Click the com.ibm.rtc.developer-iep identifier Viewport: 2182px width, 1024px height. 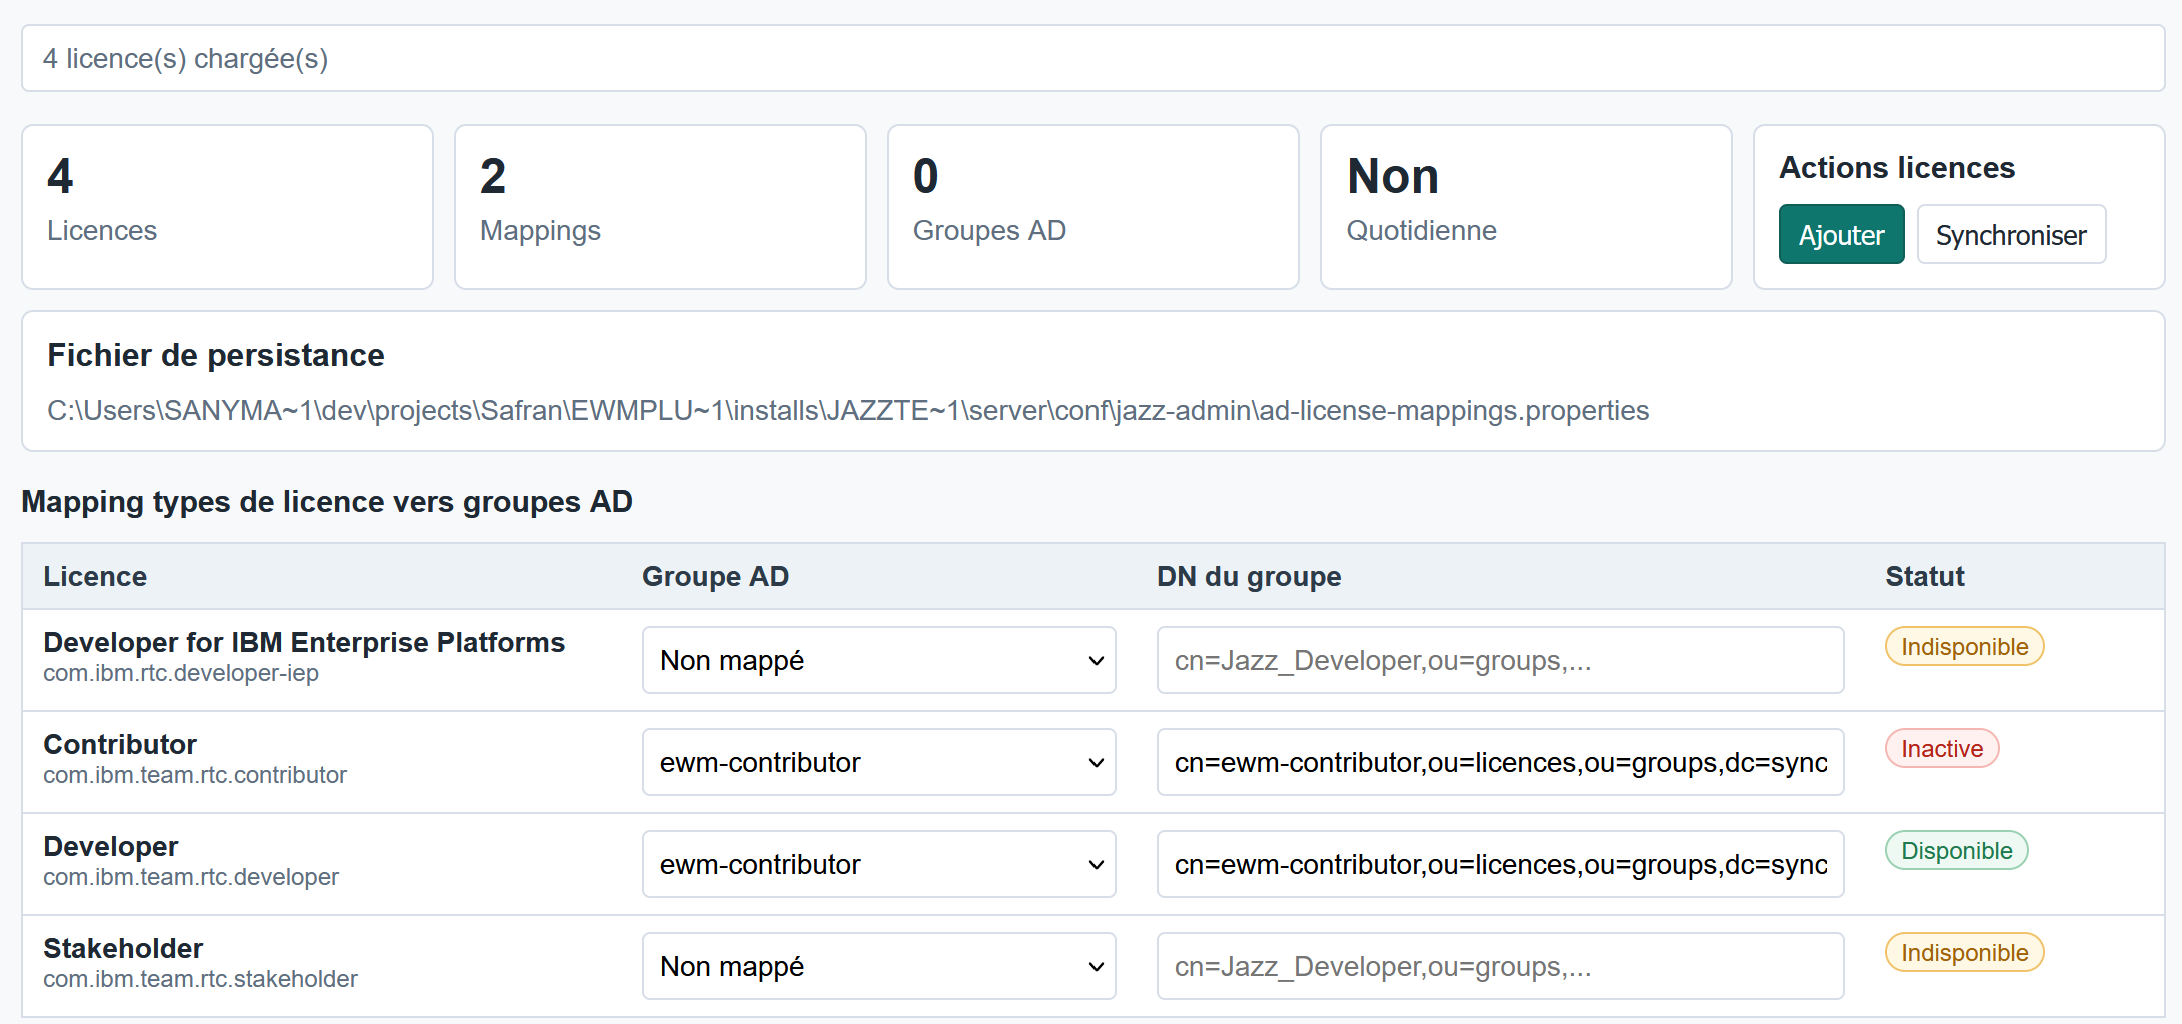coord(181,673)
